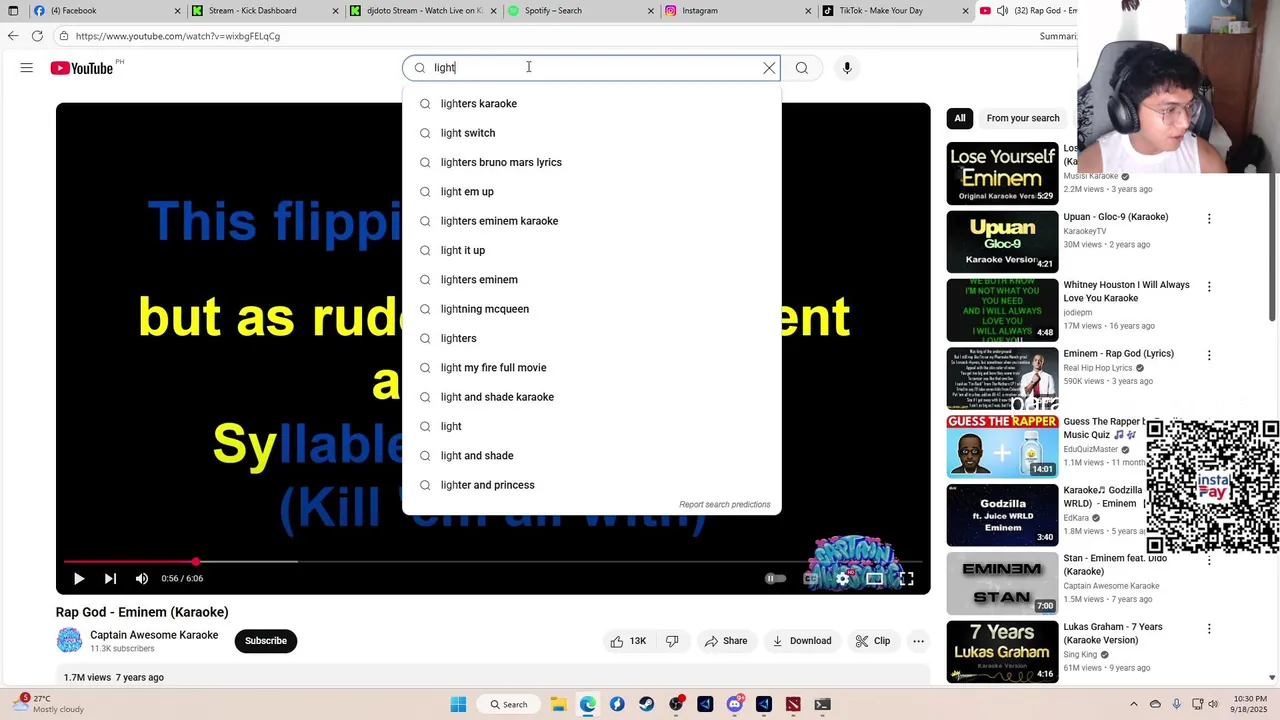This screenshot has width=1280, height=720.
Task: Choose suggestion 'lighters bruno mars lyrics'
Action: pyautogui.click(x=591, y=162)
